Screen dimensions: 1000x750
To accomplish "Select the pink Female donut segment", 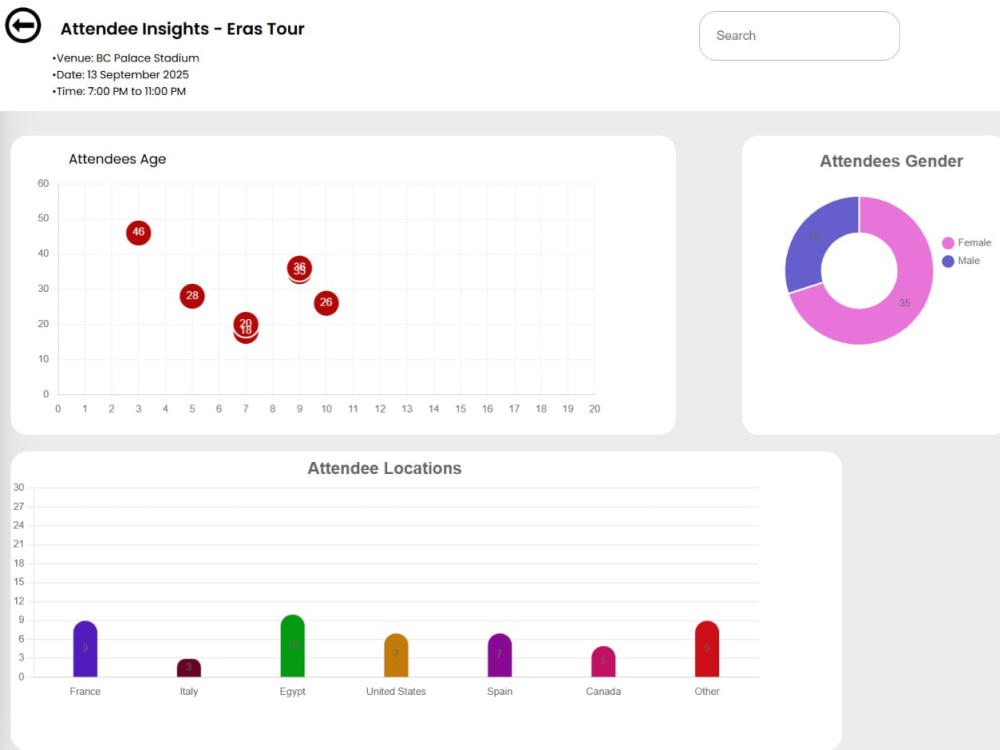I will tap(906, 303).
